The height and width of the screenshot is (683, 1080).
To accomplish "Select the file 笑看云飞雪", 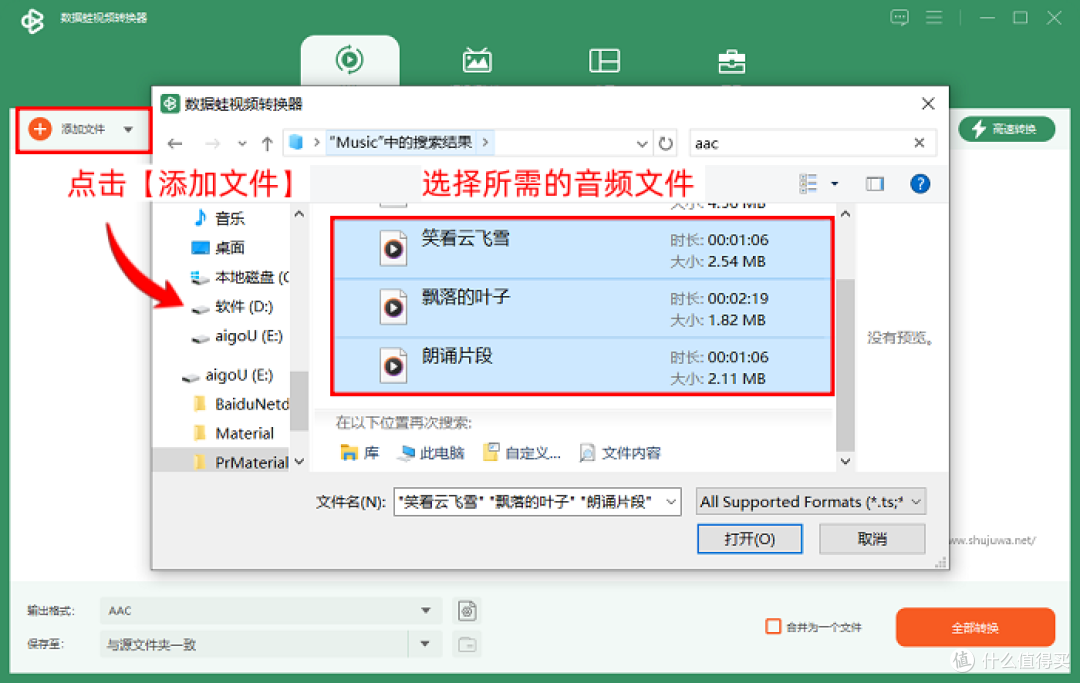I will point(583,249).
